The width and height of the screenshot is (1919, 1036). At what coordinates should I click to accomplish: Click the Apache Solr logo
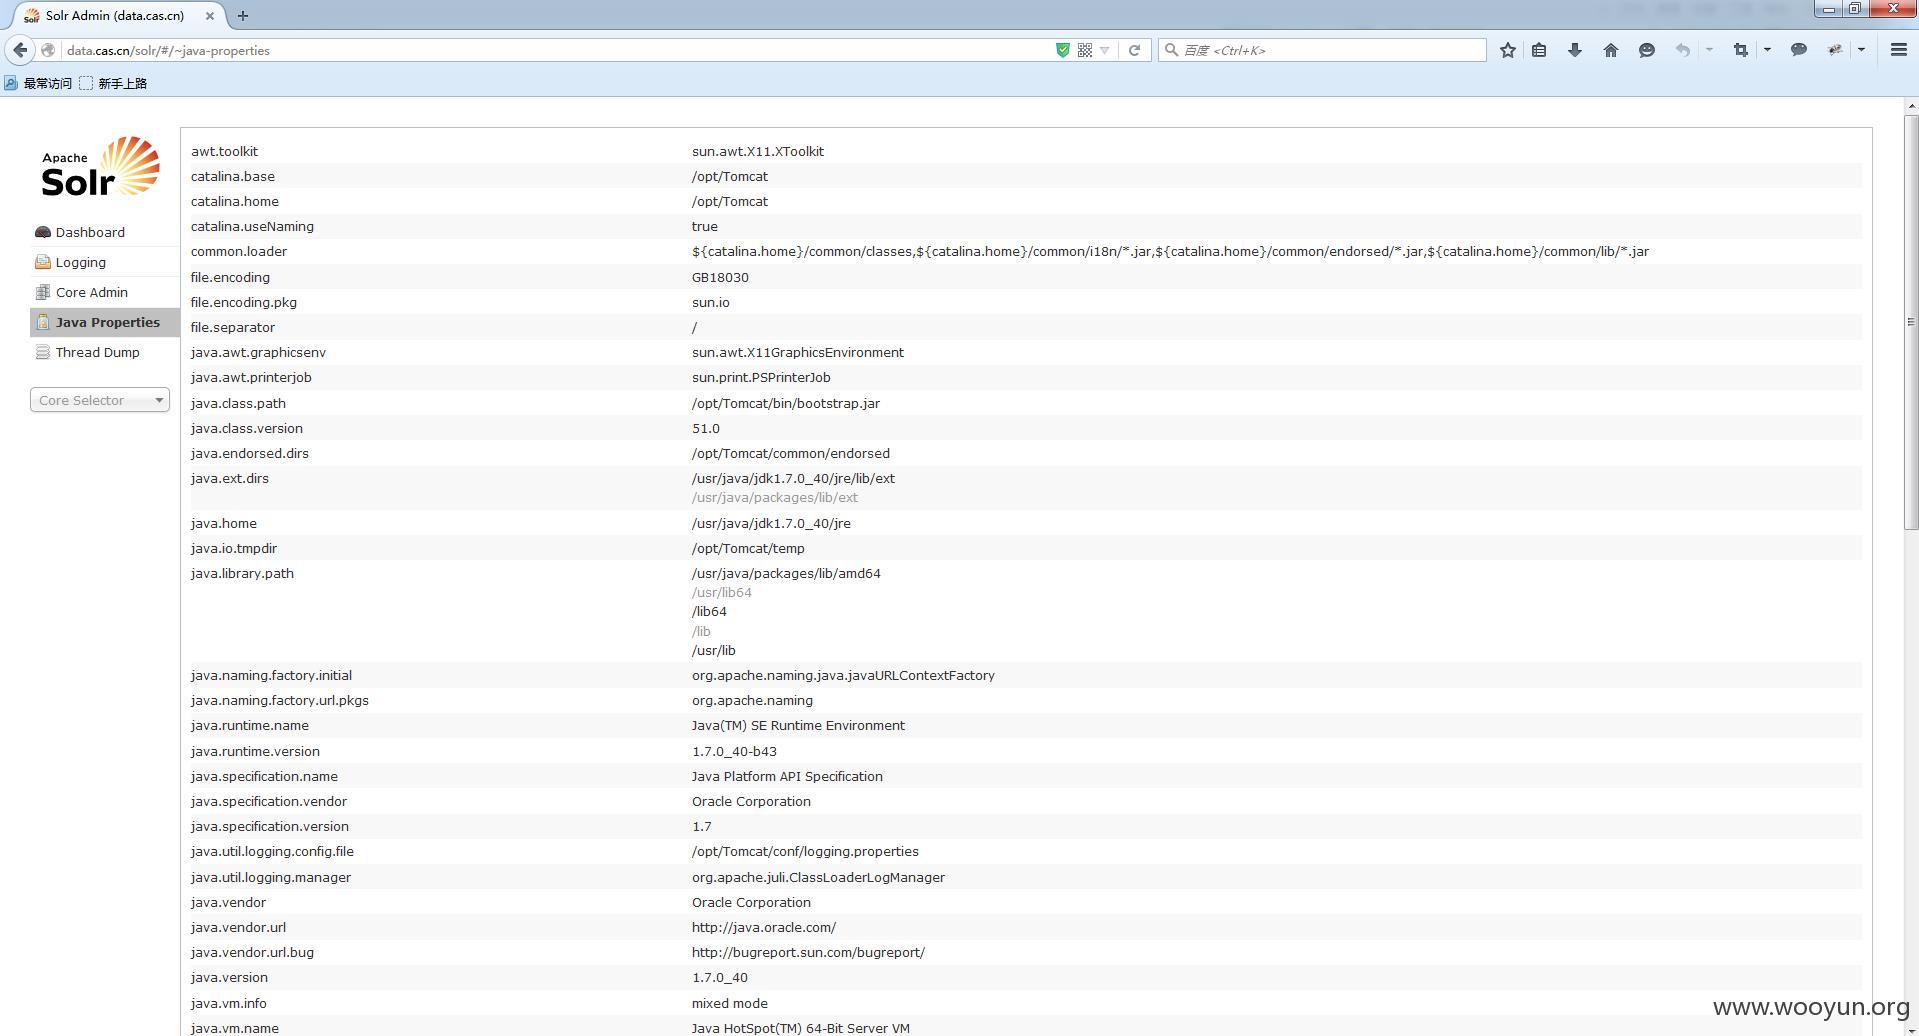100,167
